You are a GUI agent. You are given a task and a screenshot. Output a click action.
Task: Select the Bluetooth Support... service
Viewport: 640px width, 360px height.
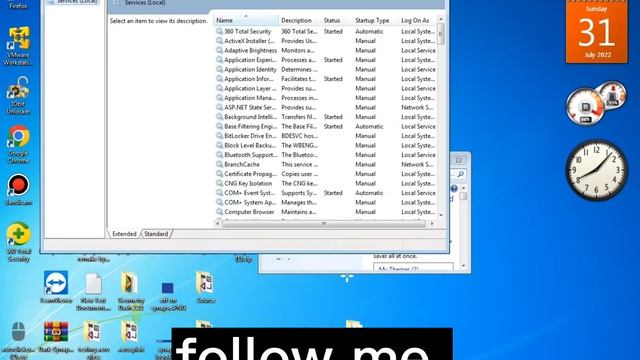tap(325, 155)
